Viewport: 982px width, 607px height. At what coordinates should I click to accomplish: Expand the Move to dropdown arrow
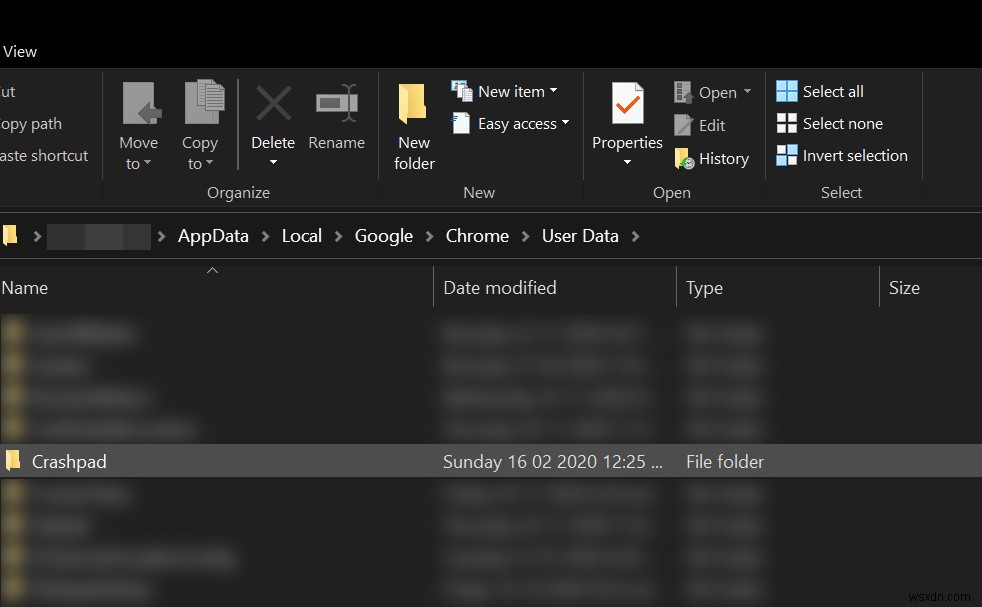tap(147, 163)
